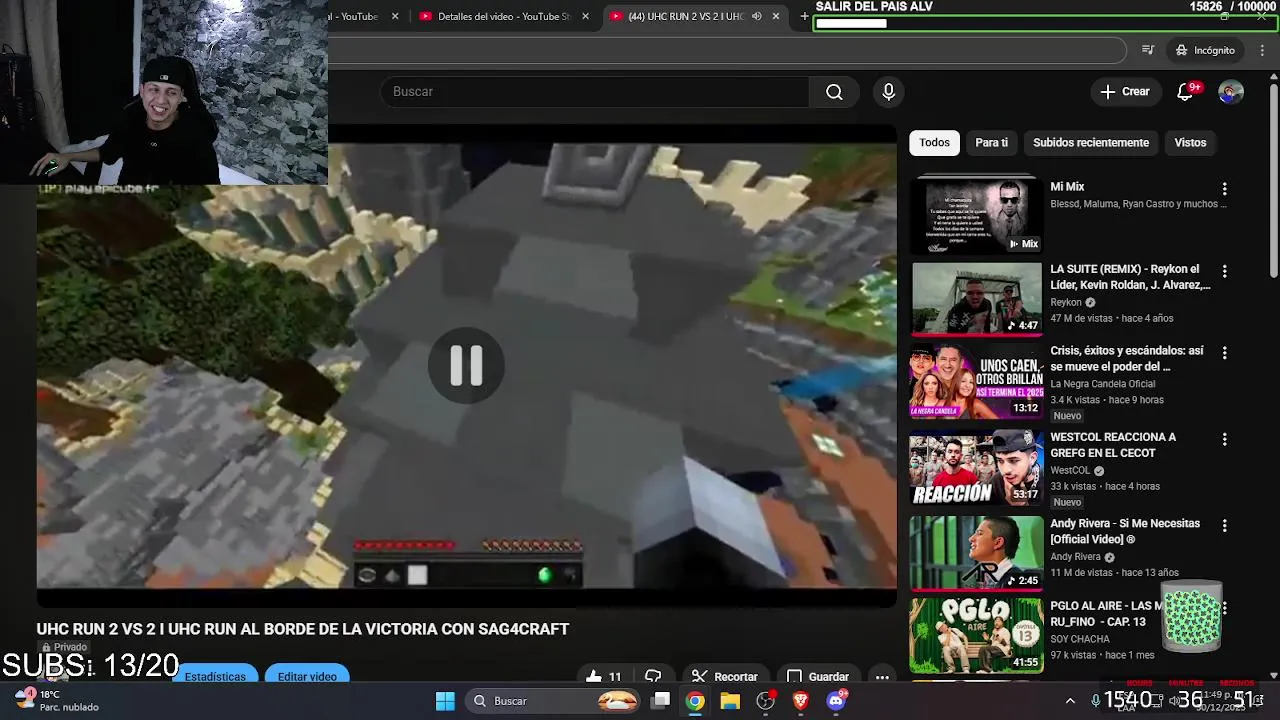The image size is (1280, 720).
Task: Mute the UHC RUN tab audio icon
Action: (x=757, y=16)
